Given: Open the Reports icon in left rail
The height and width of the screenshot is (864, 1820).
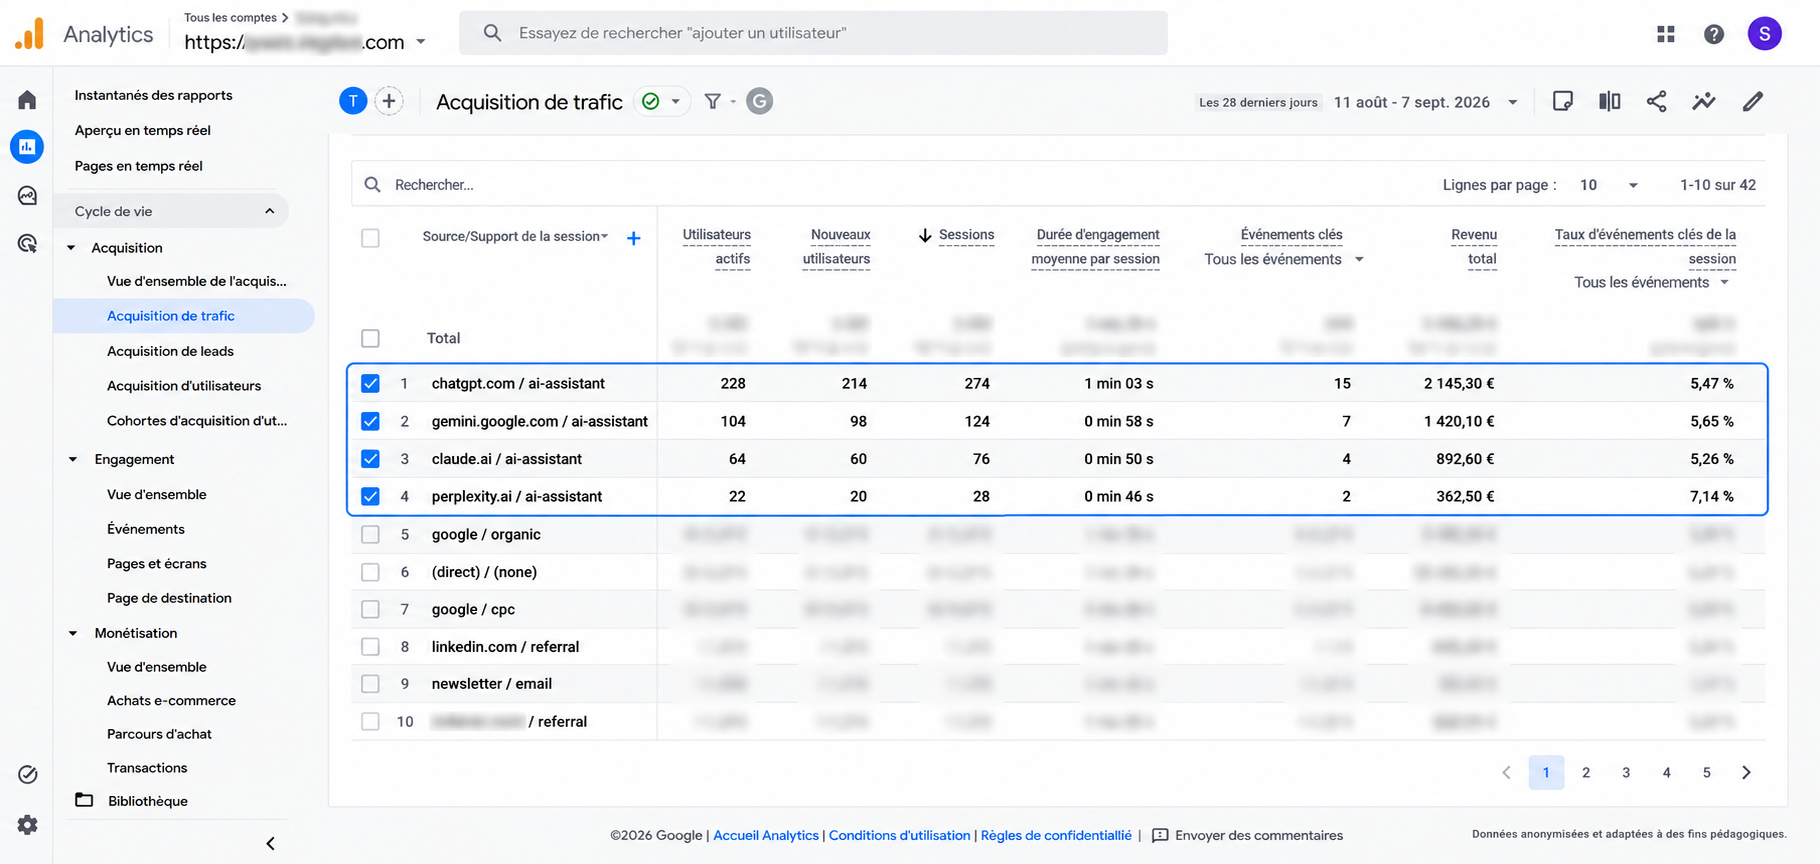Looking at the screenshot, I should coord(27,146).
